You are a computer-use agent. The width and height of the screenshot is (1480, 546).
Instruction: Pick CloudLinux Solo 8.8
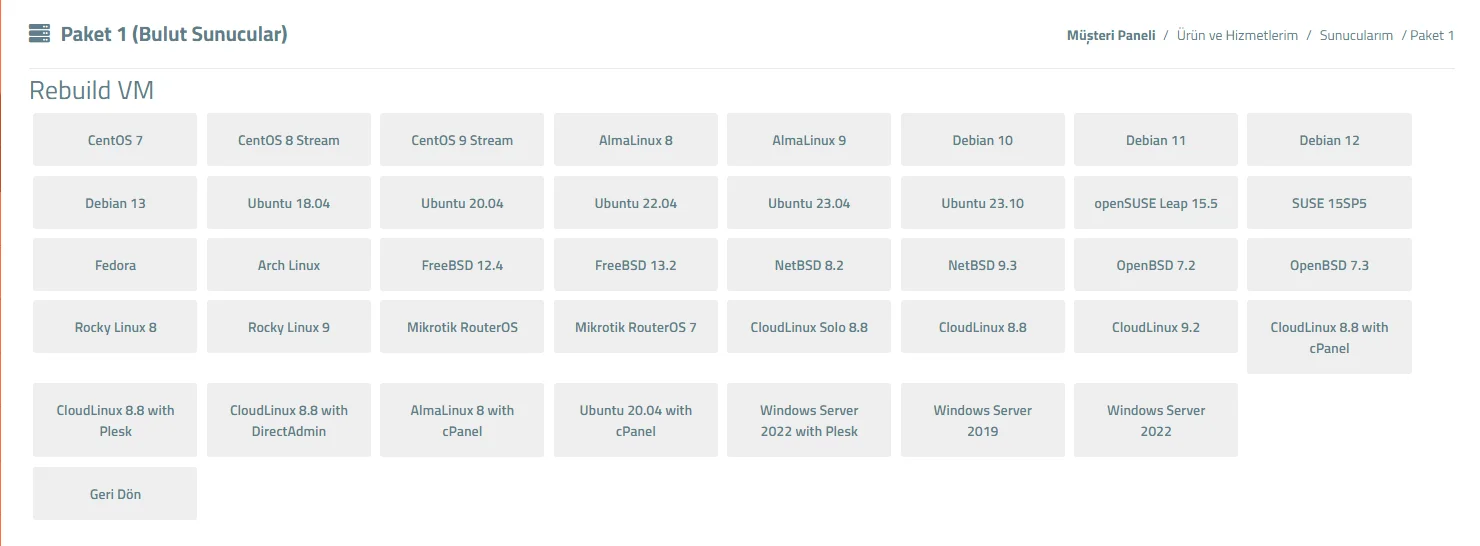click(809, 327)
